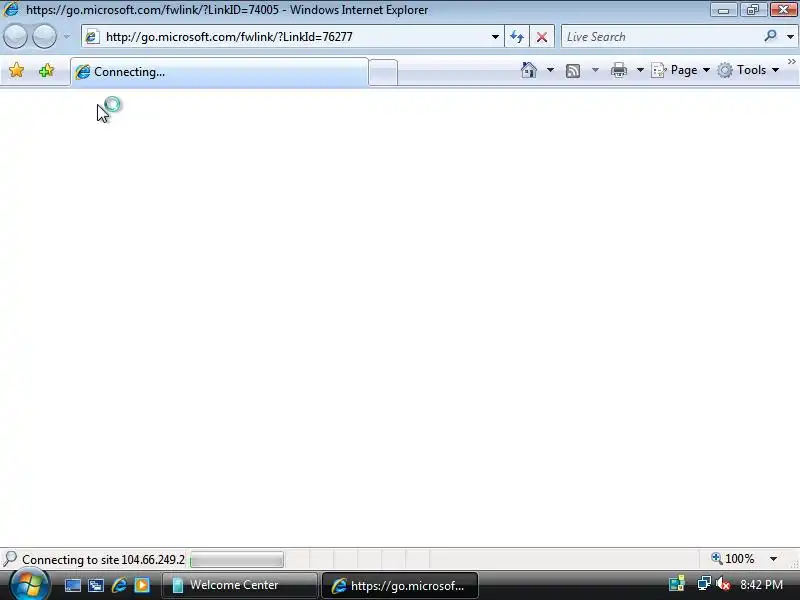Click the Forward navigation button
This screenshot has height=600, width=800.
[44, 37]
